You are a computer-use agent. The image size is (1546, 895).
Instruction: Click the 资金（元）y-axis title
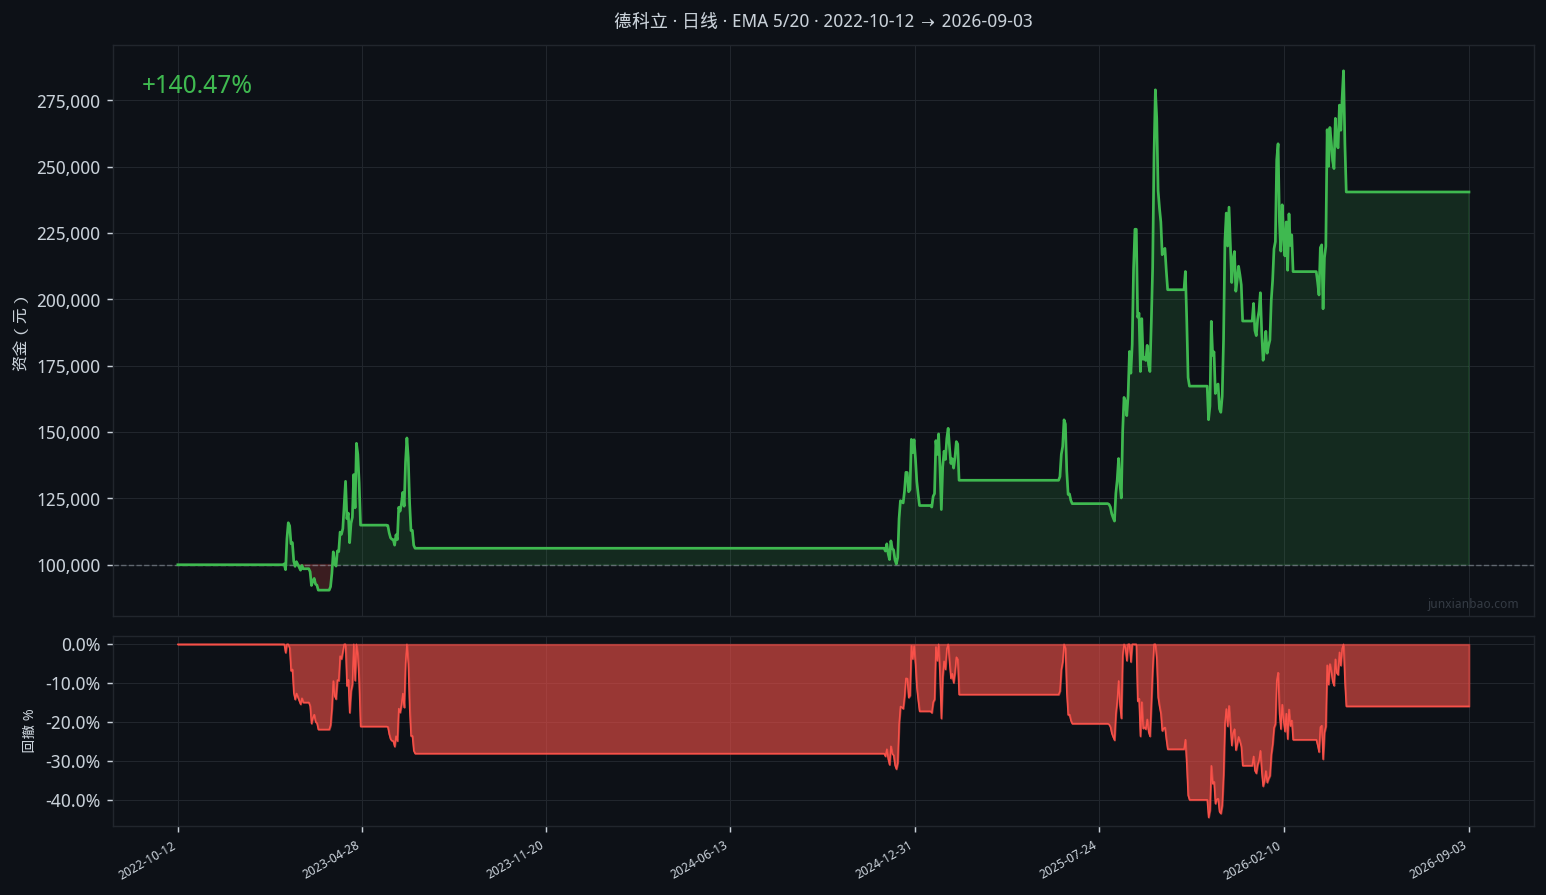(x=20, y=335)
